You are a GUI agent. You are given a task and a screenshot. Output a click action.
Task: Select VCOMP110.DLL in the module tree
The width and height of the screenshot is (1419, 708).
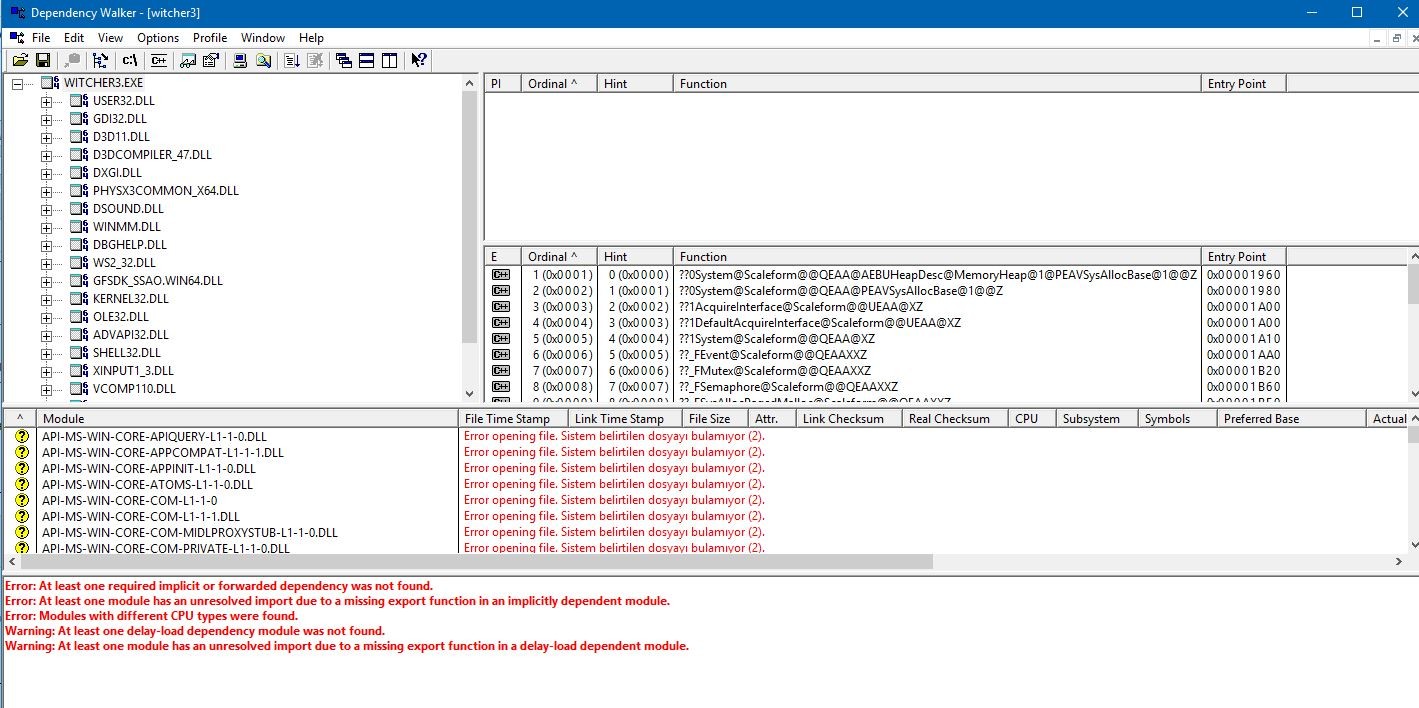(x=134, y=389)
